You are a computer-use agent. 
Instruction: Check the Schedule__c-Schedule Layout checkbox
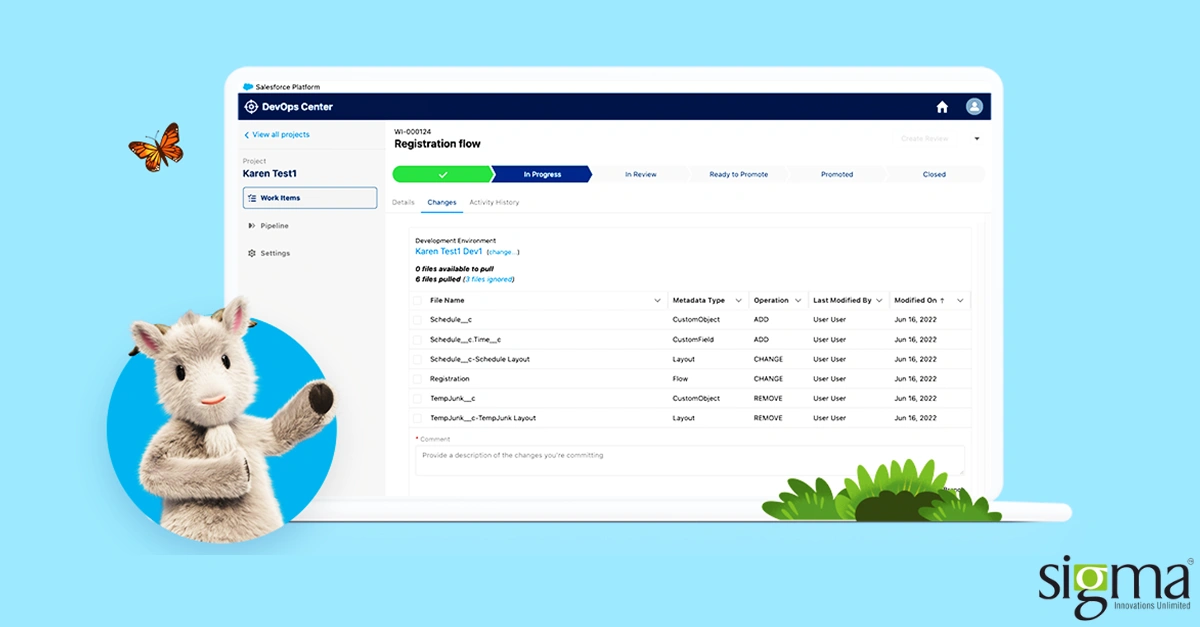click(417, 359)
